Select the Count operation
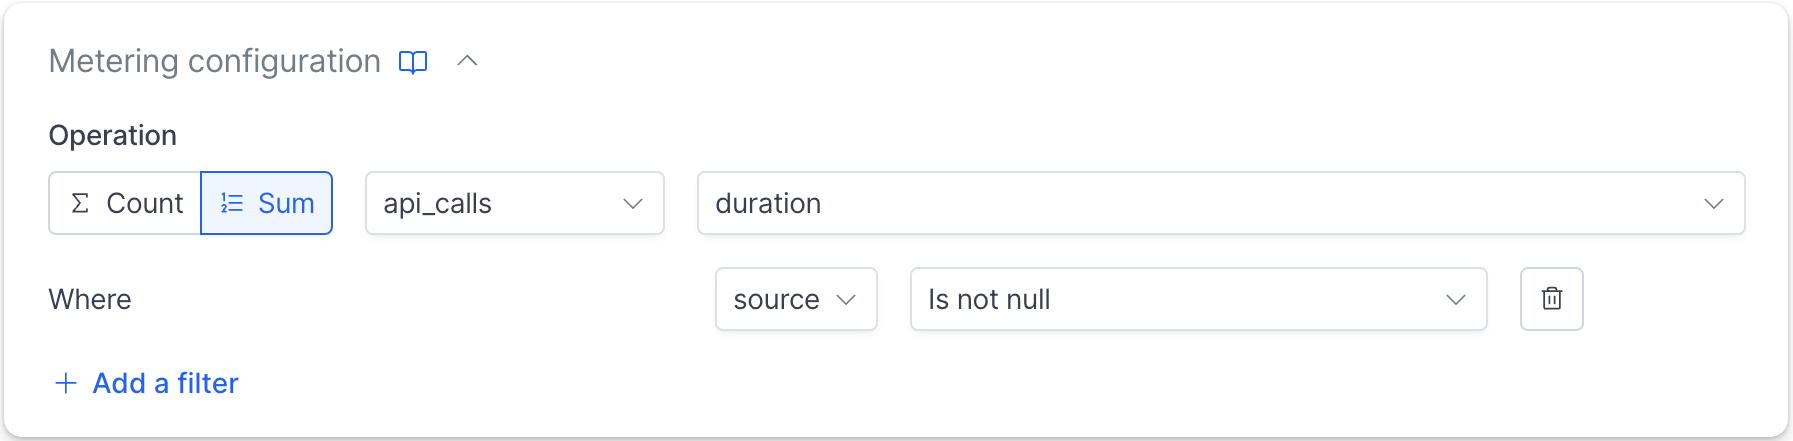Image resolution: width=1793 pixels, height=441 pixels. pos(125,203)
